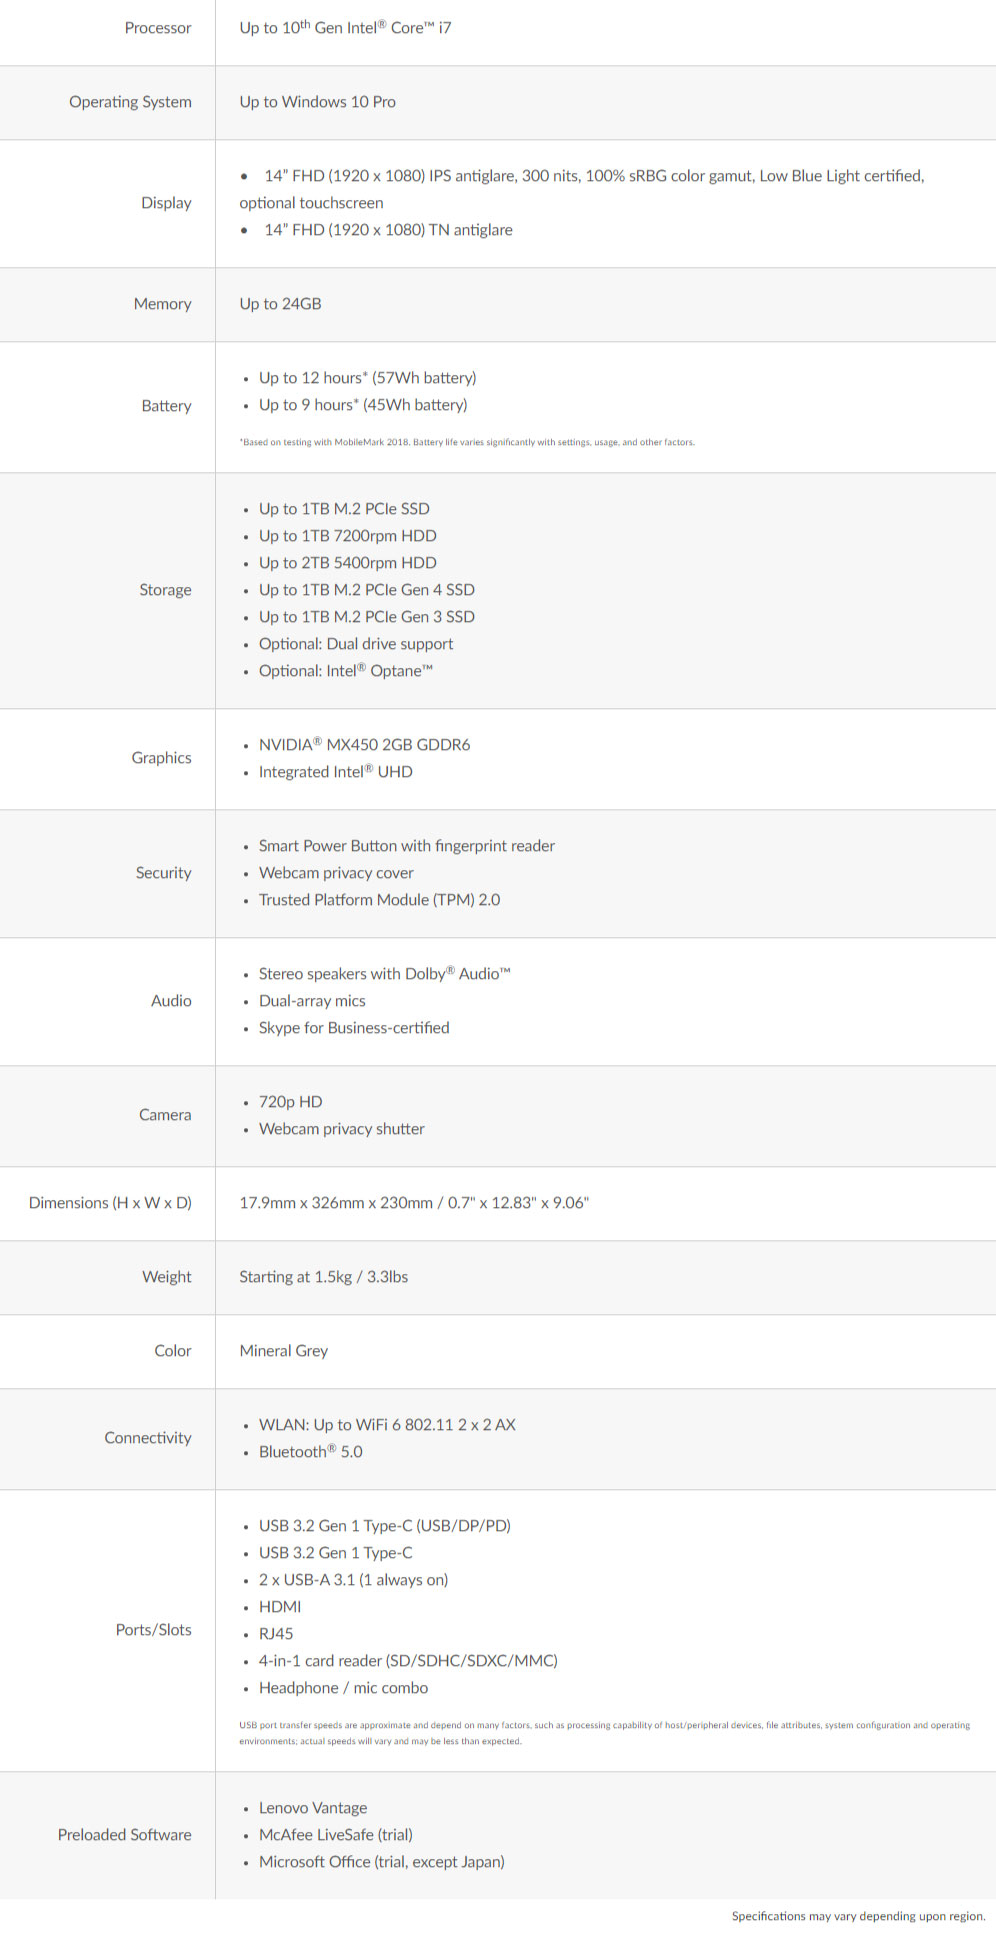
Task: Select the Mineral Grey color value
Action: point(283,1351)
